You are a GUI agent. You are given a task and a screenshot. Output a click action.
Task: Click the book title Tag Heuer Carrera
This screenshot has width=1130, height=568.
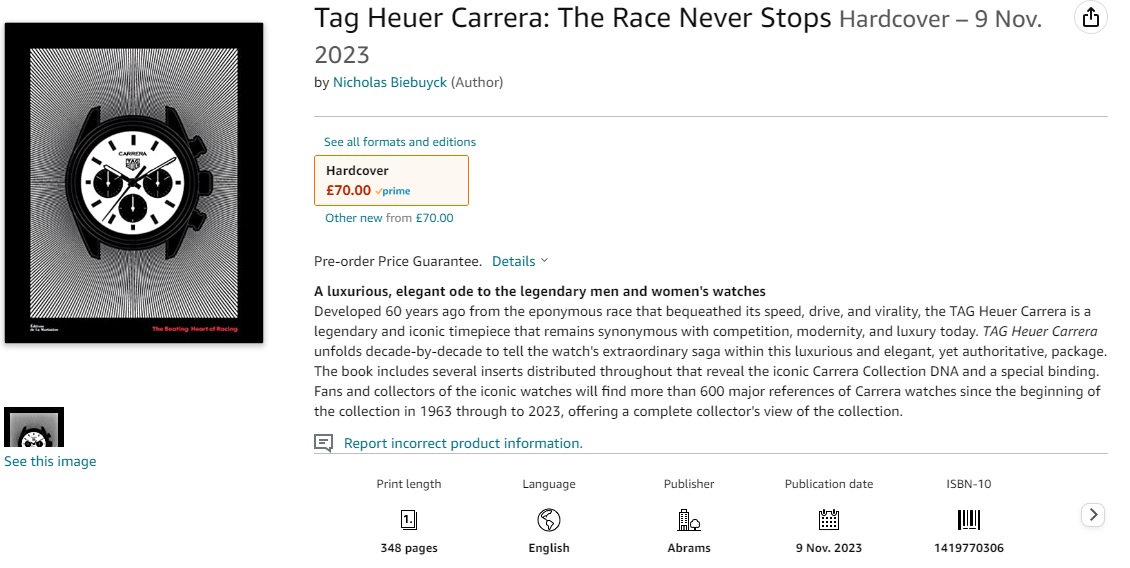point(573,18)
